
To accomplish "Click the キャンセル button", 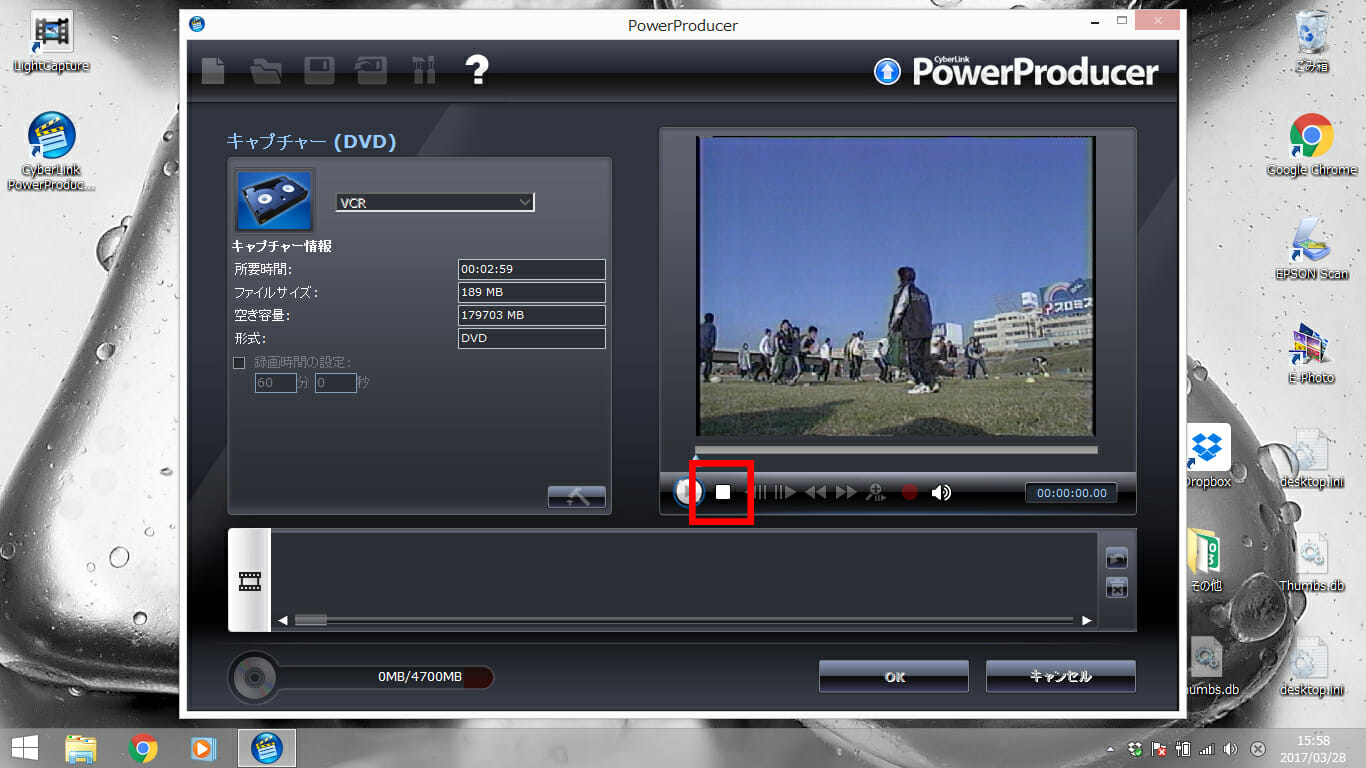I will (x=1061, y=676).
